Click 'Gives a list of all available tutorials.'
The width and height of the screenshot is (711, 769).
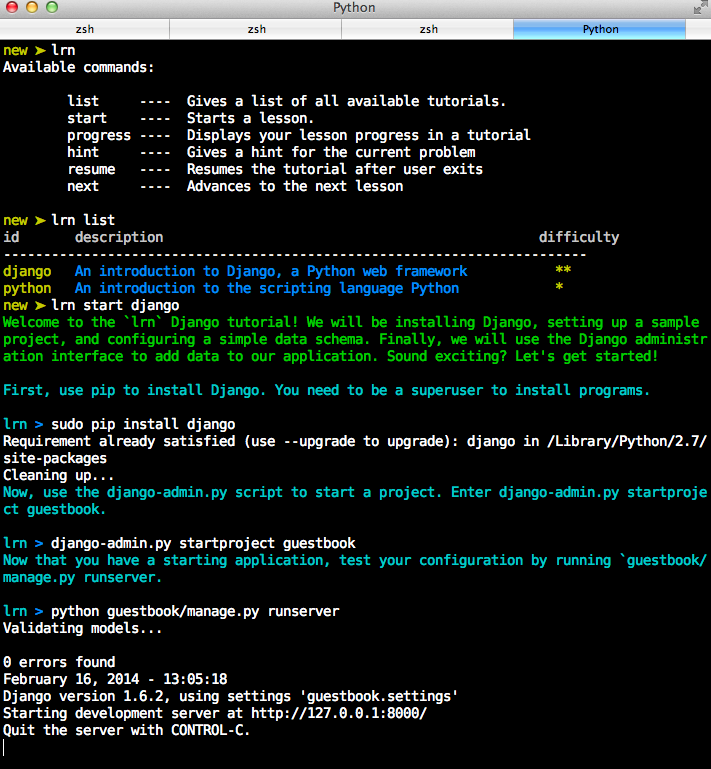coord(346,101)
